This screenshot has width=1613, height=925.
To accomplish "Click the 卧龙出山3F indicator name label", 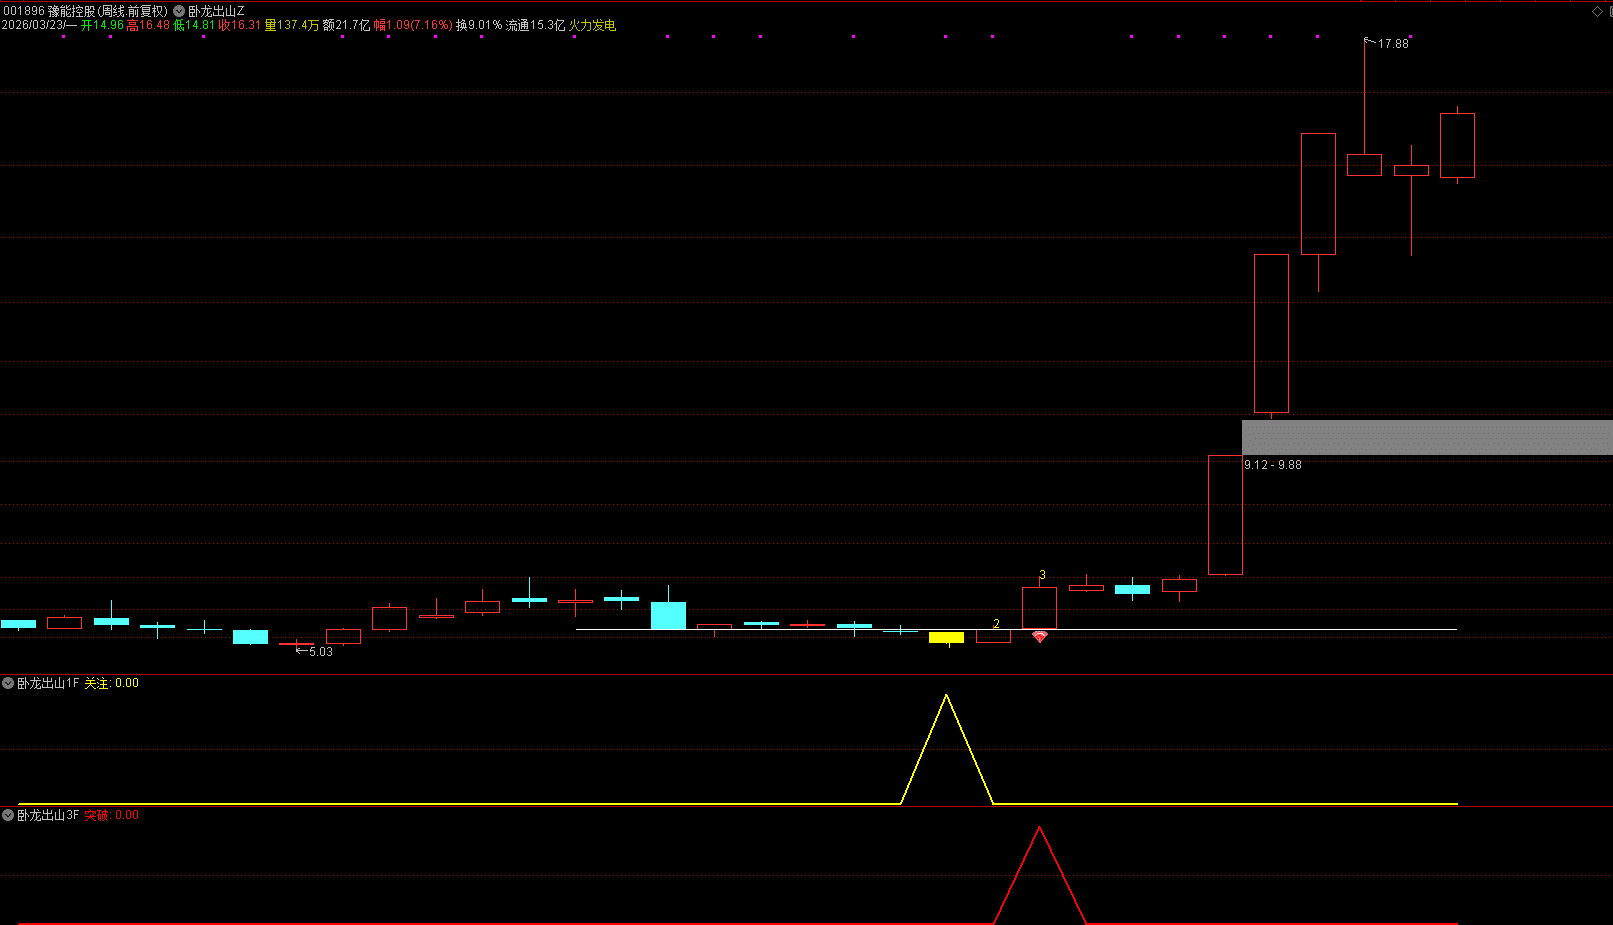I will (48, 815).
